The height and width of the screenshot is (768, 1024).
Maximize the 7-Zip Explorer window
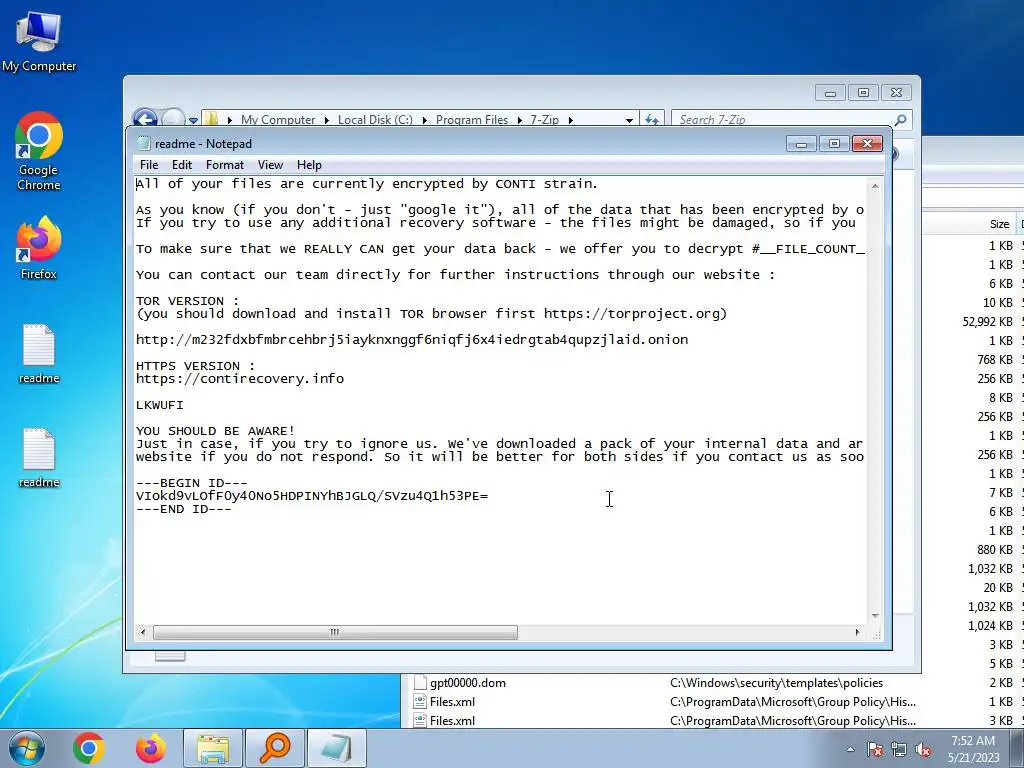[863, 93]
